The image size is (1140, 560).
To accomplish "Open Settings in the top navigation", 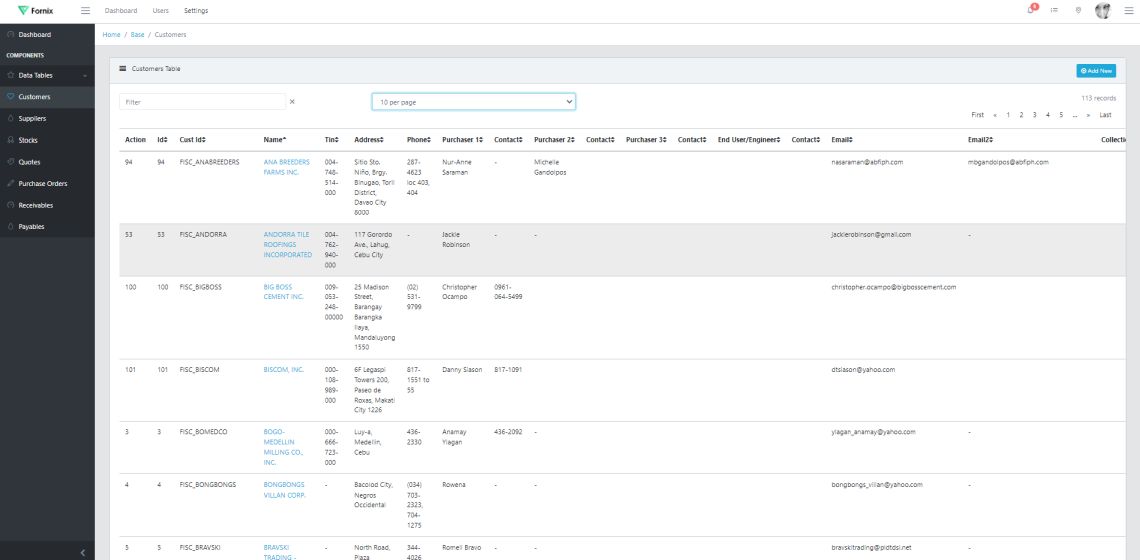I will click(x=196, y=10).
